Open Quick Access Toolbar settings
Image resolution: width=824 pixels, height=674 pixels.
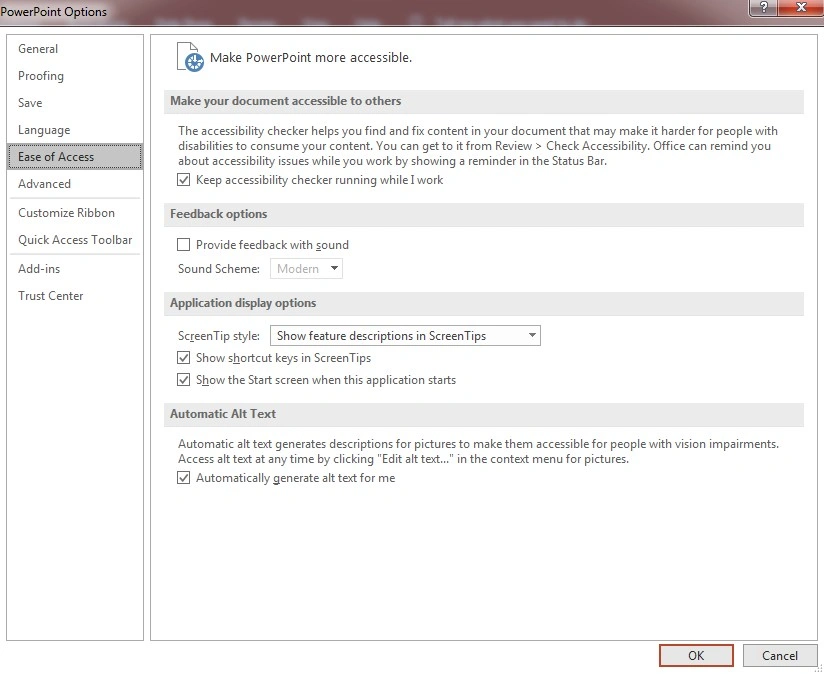point(75,240)
